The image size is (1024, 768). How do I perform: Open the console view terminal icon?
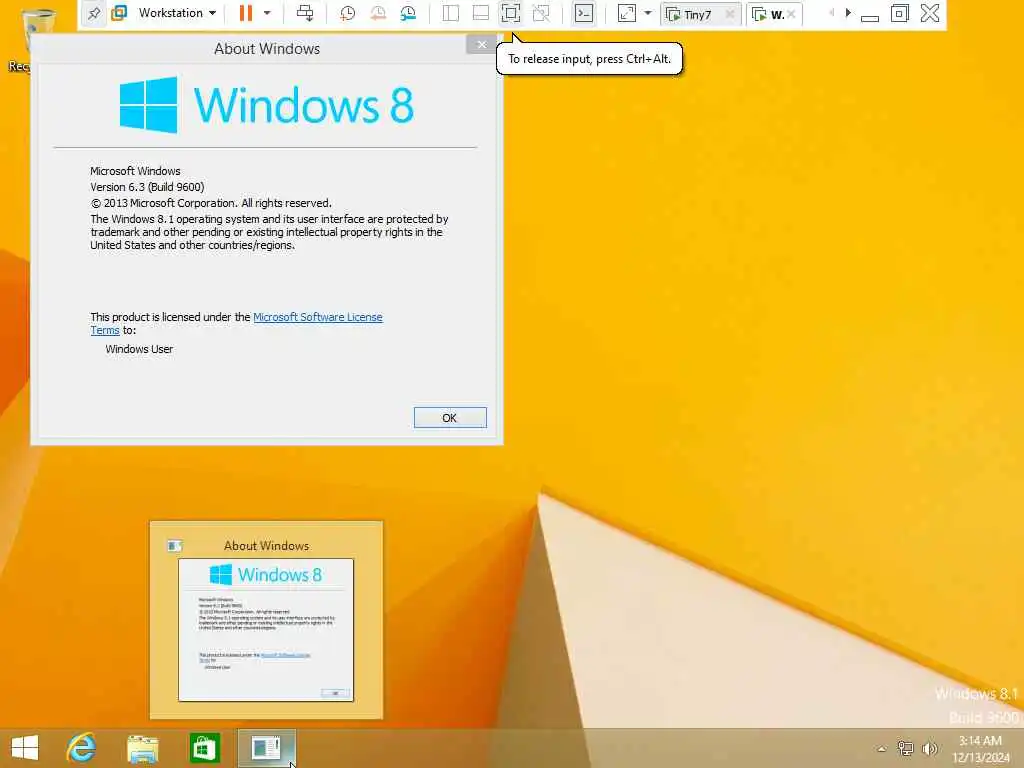(584, 13)
